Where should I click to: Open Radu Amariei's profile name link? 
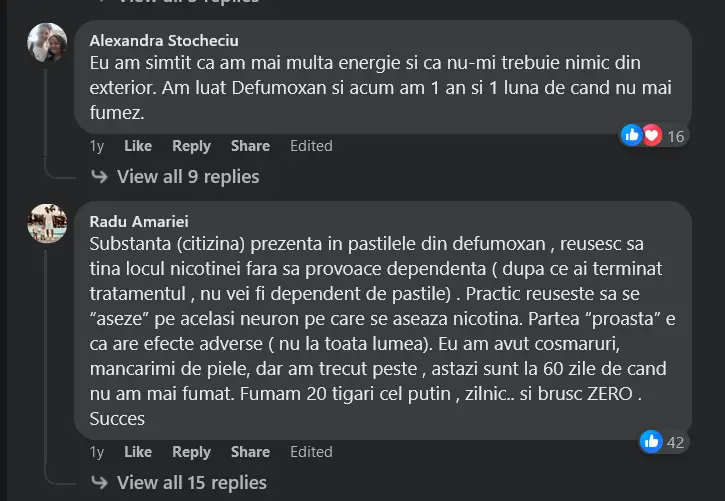139,221
